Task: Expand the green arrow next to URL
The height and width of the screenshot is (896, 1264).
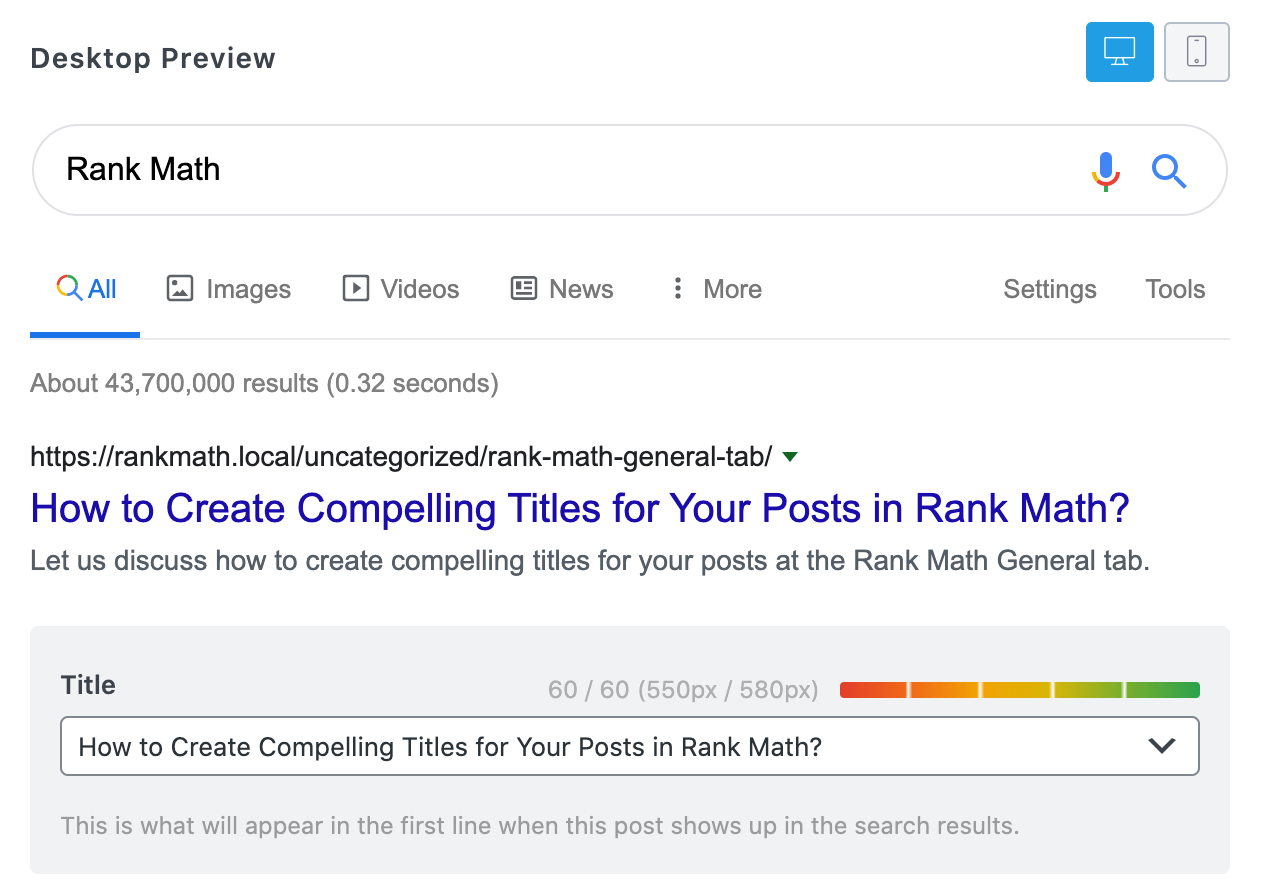Action: 790,457
